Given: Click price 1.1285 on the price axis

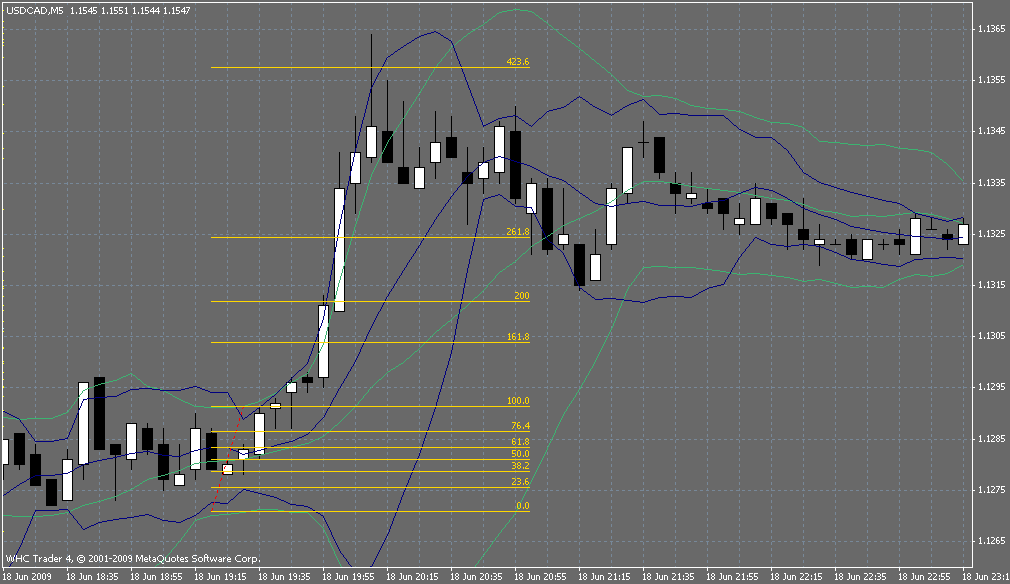Looking at the screenshot, I should click(991, 439).
